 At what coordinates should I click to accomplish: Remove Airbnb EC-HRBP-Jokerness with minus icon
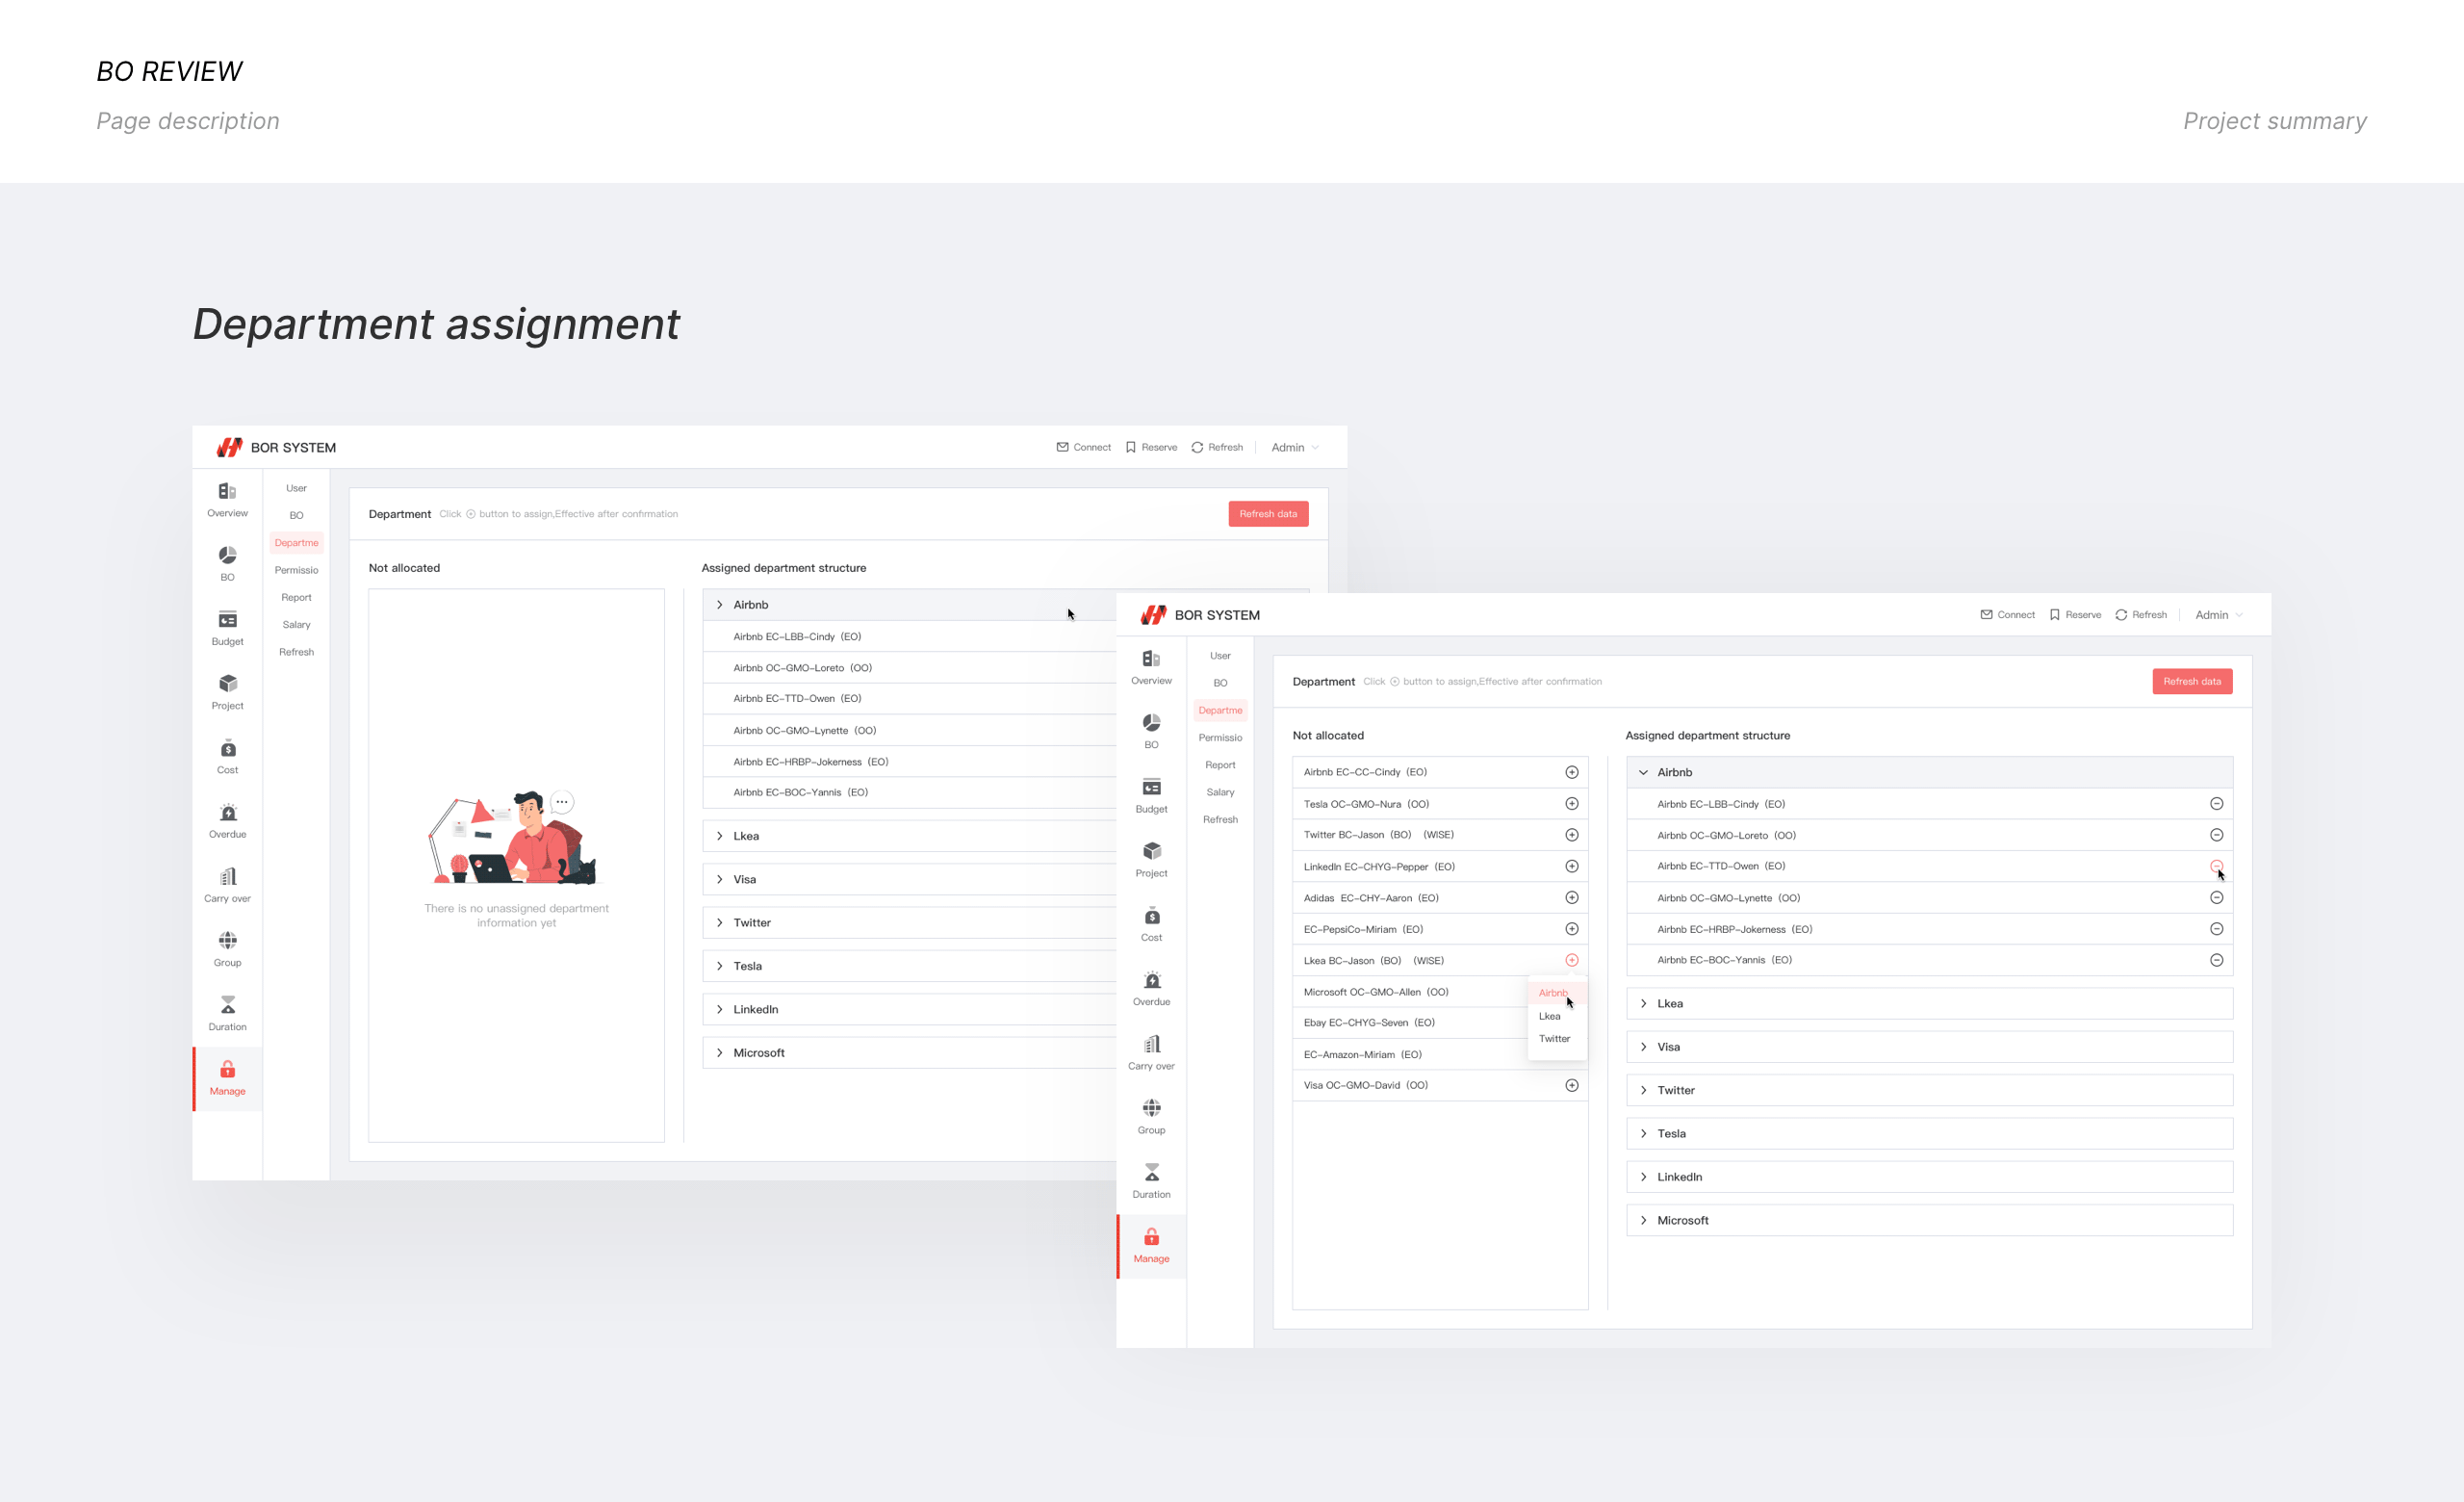point(2216,929)
